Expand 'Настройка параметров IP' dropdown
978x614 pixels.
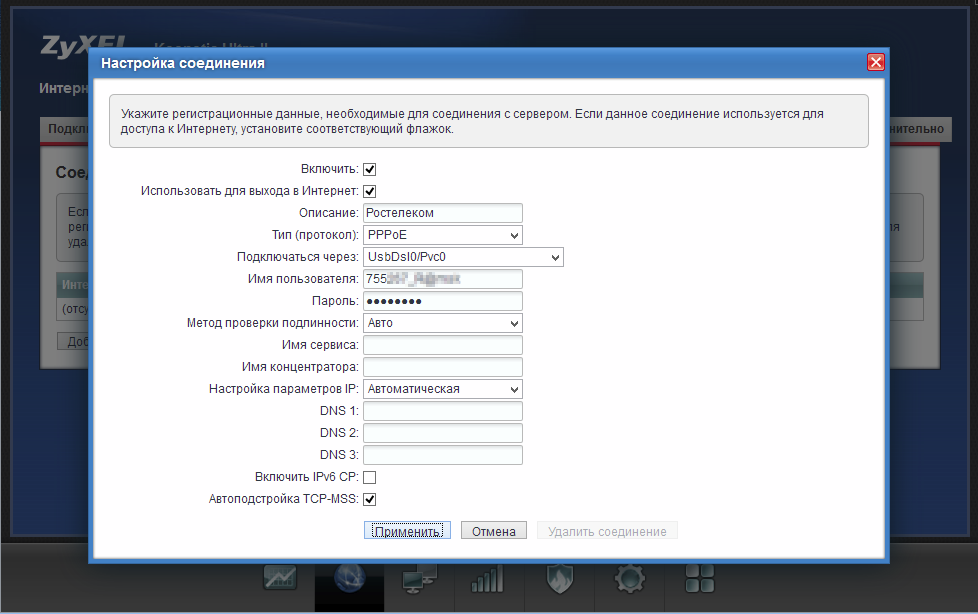442,389
